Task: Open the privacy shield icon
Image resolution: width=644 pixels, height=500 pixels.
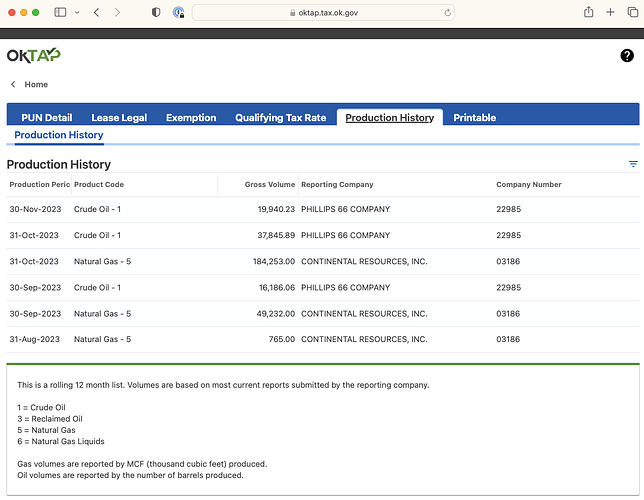Action: click(x=156, y=12)
